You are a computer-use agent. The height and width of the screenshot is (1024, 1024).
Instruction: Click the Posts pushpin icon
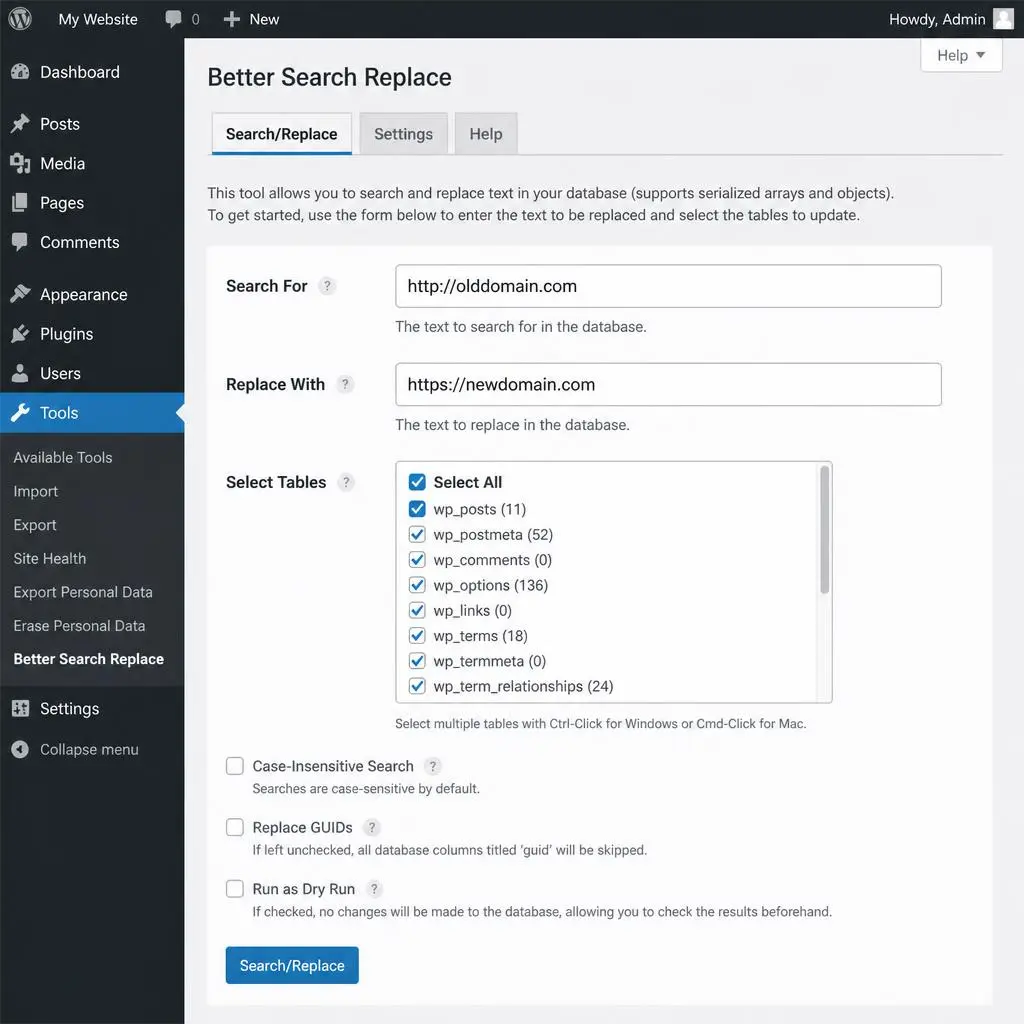(20, 123)
